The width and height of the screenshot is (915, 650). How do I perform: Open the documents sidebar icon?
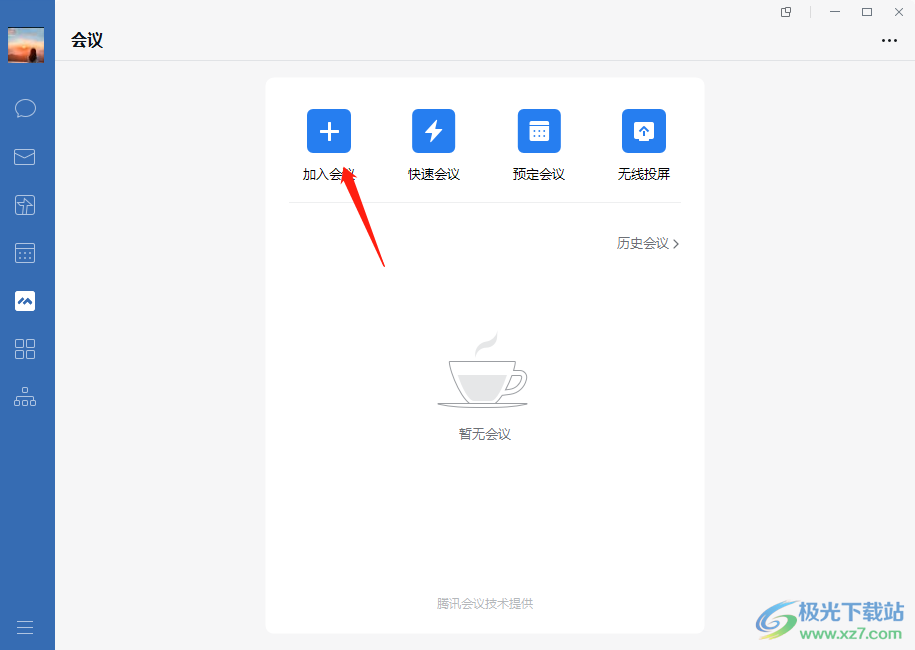[25, 204]
